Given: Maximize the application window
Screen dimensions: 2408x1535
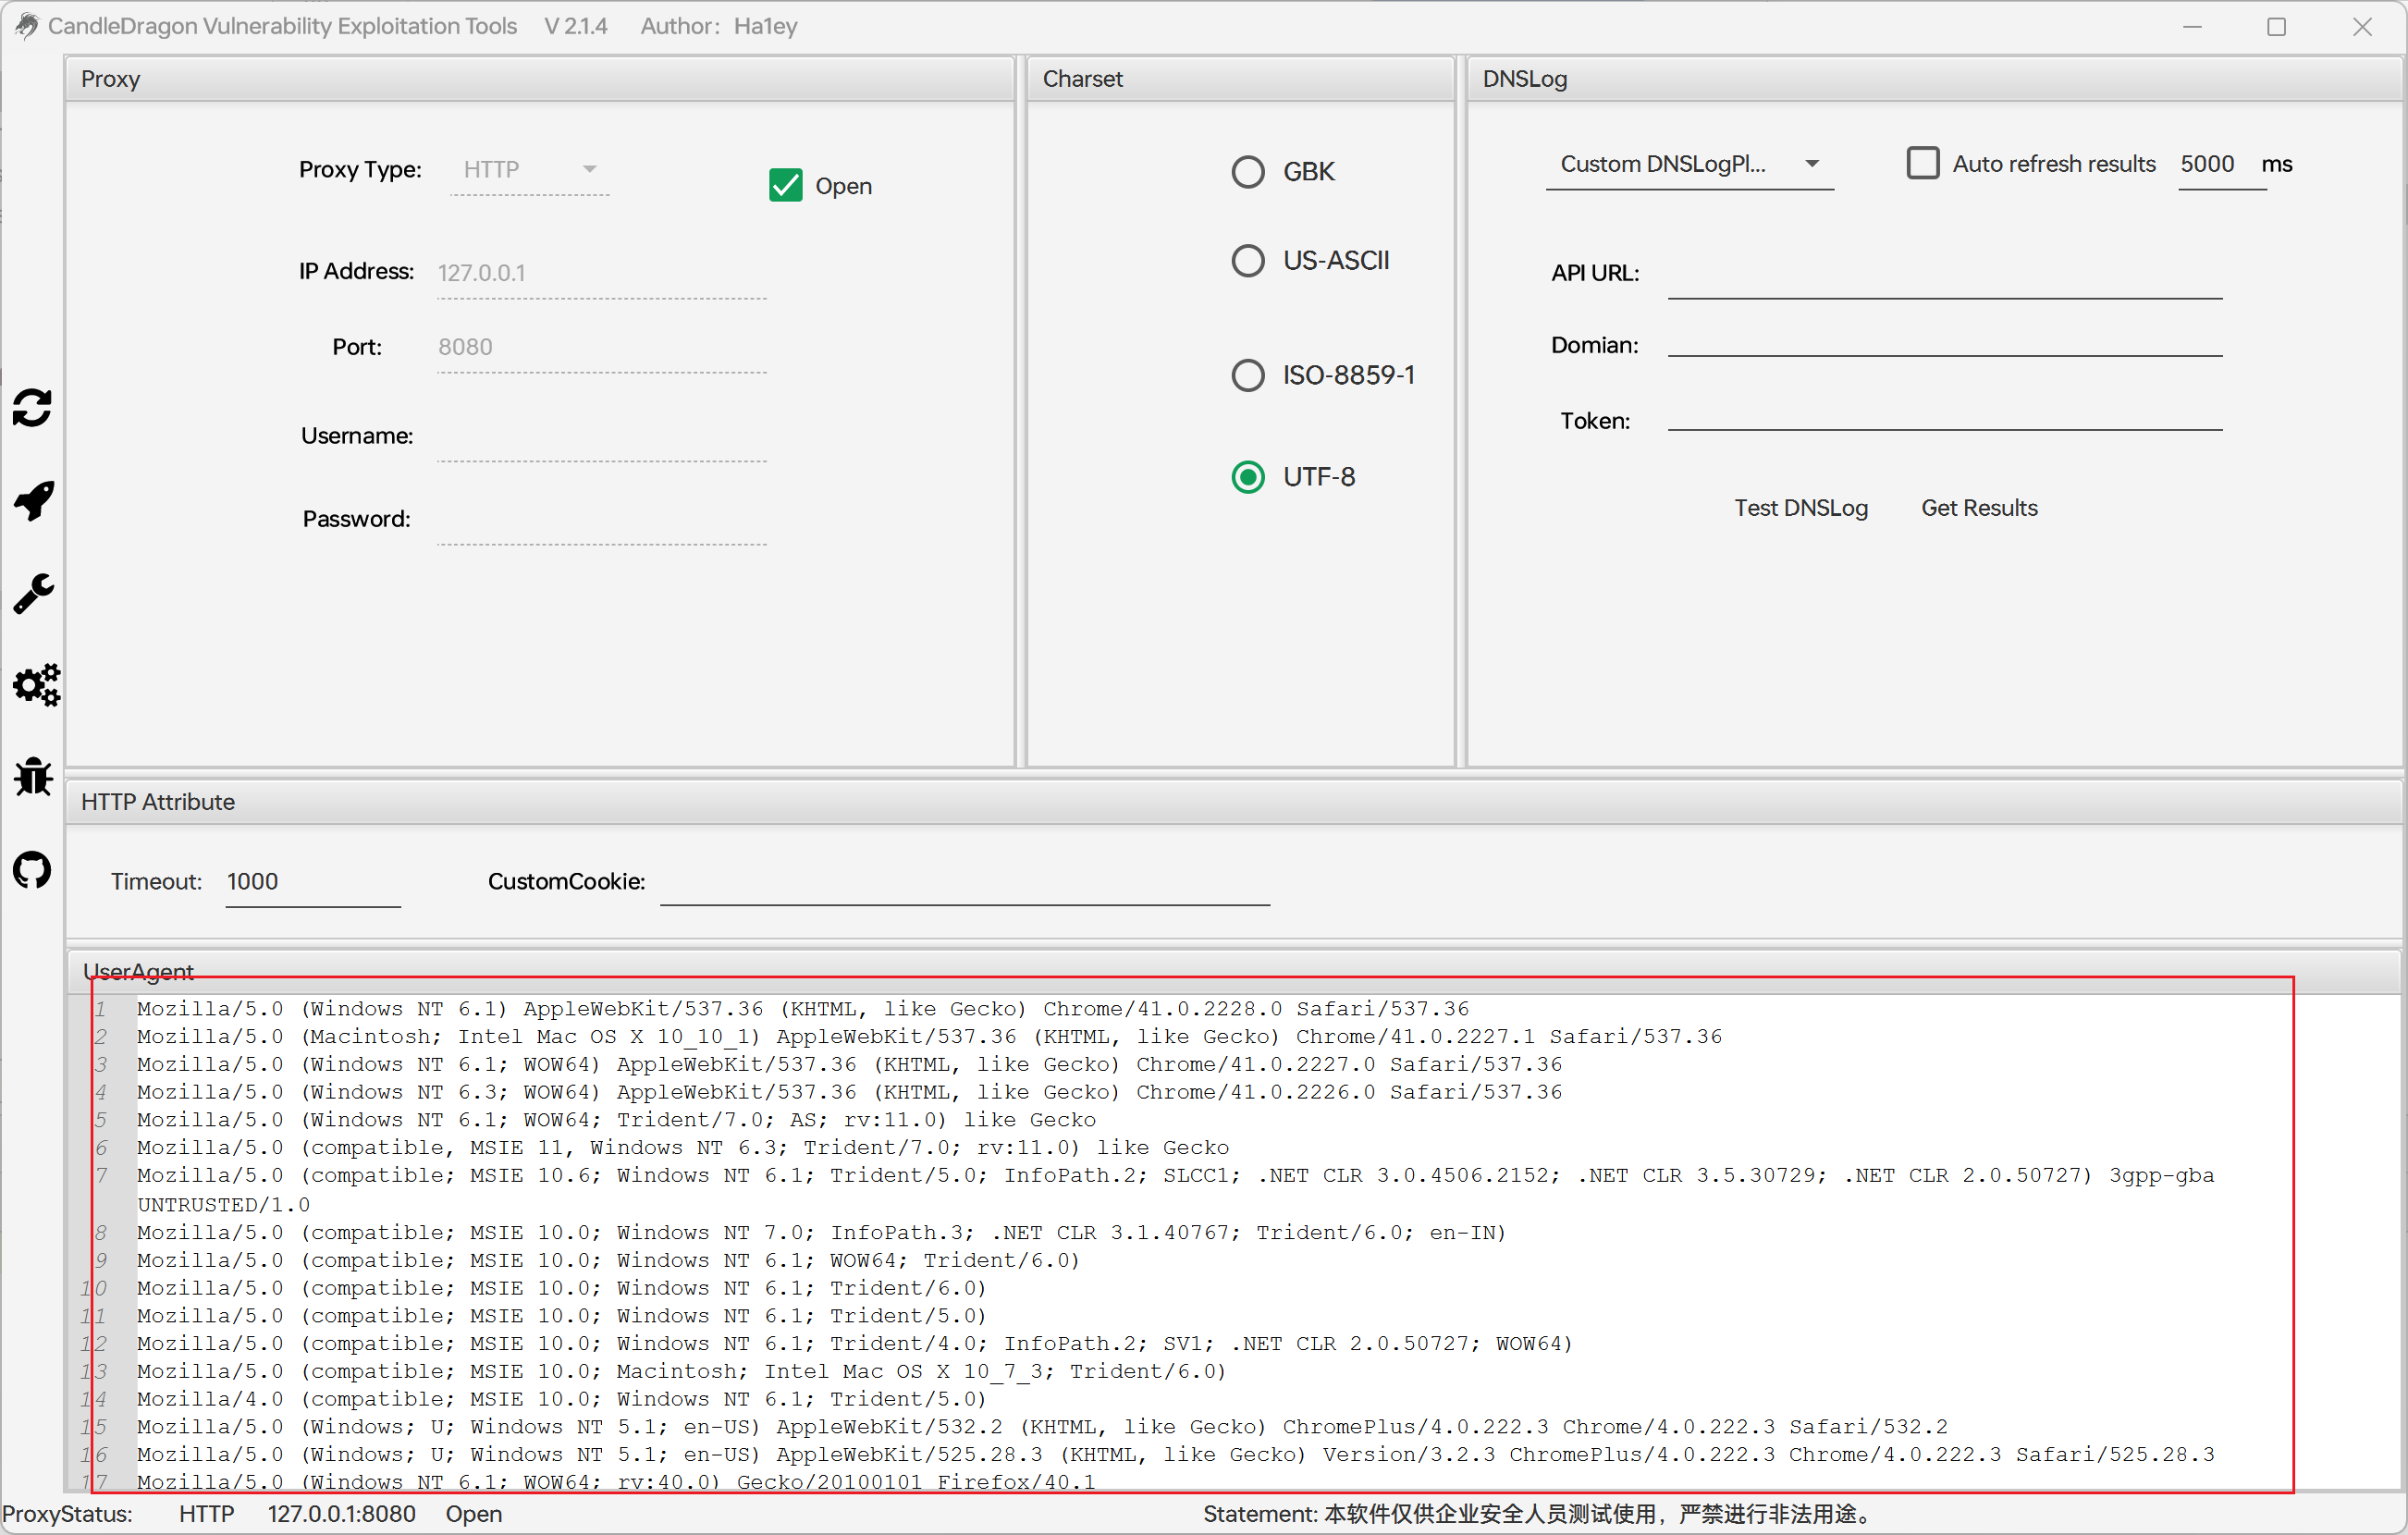Looking at the screenshot, I should pyautogui.click(x=2276, y=27).
